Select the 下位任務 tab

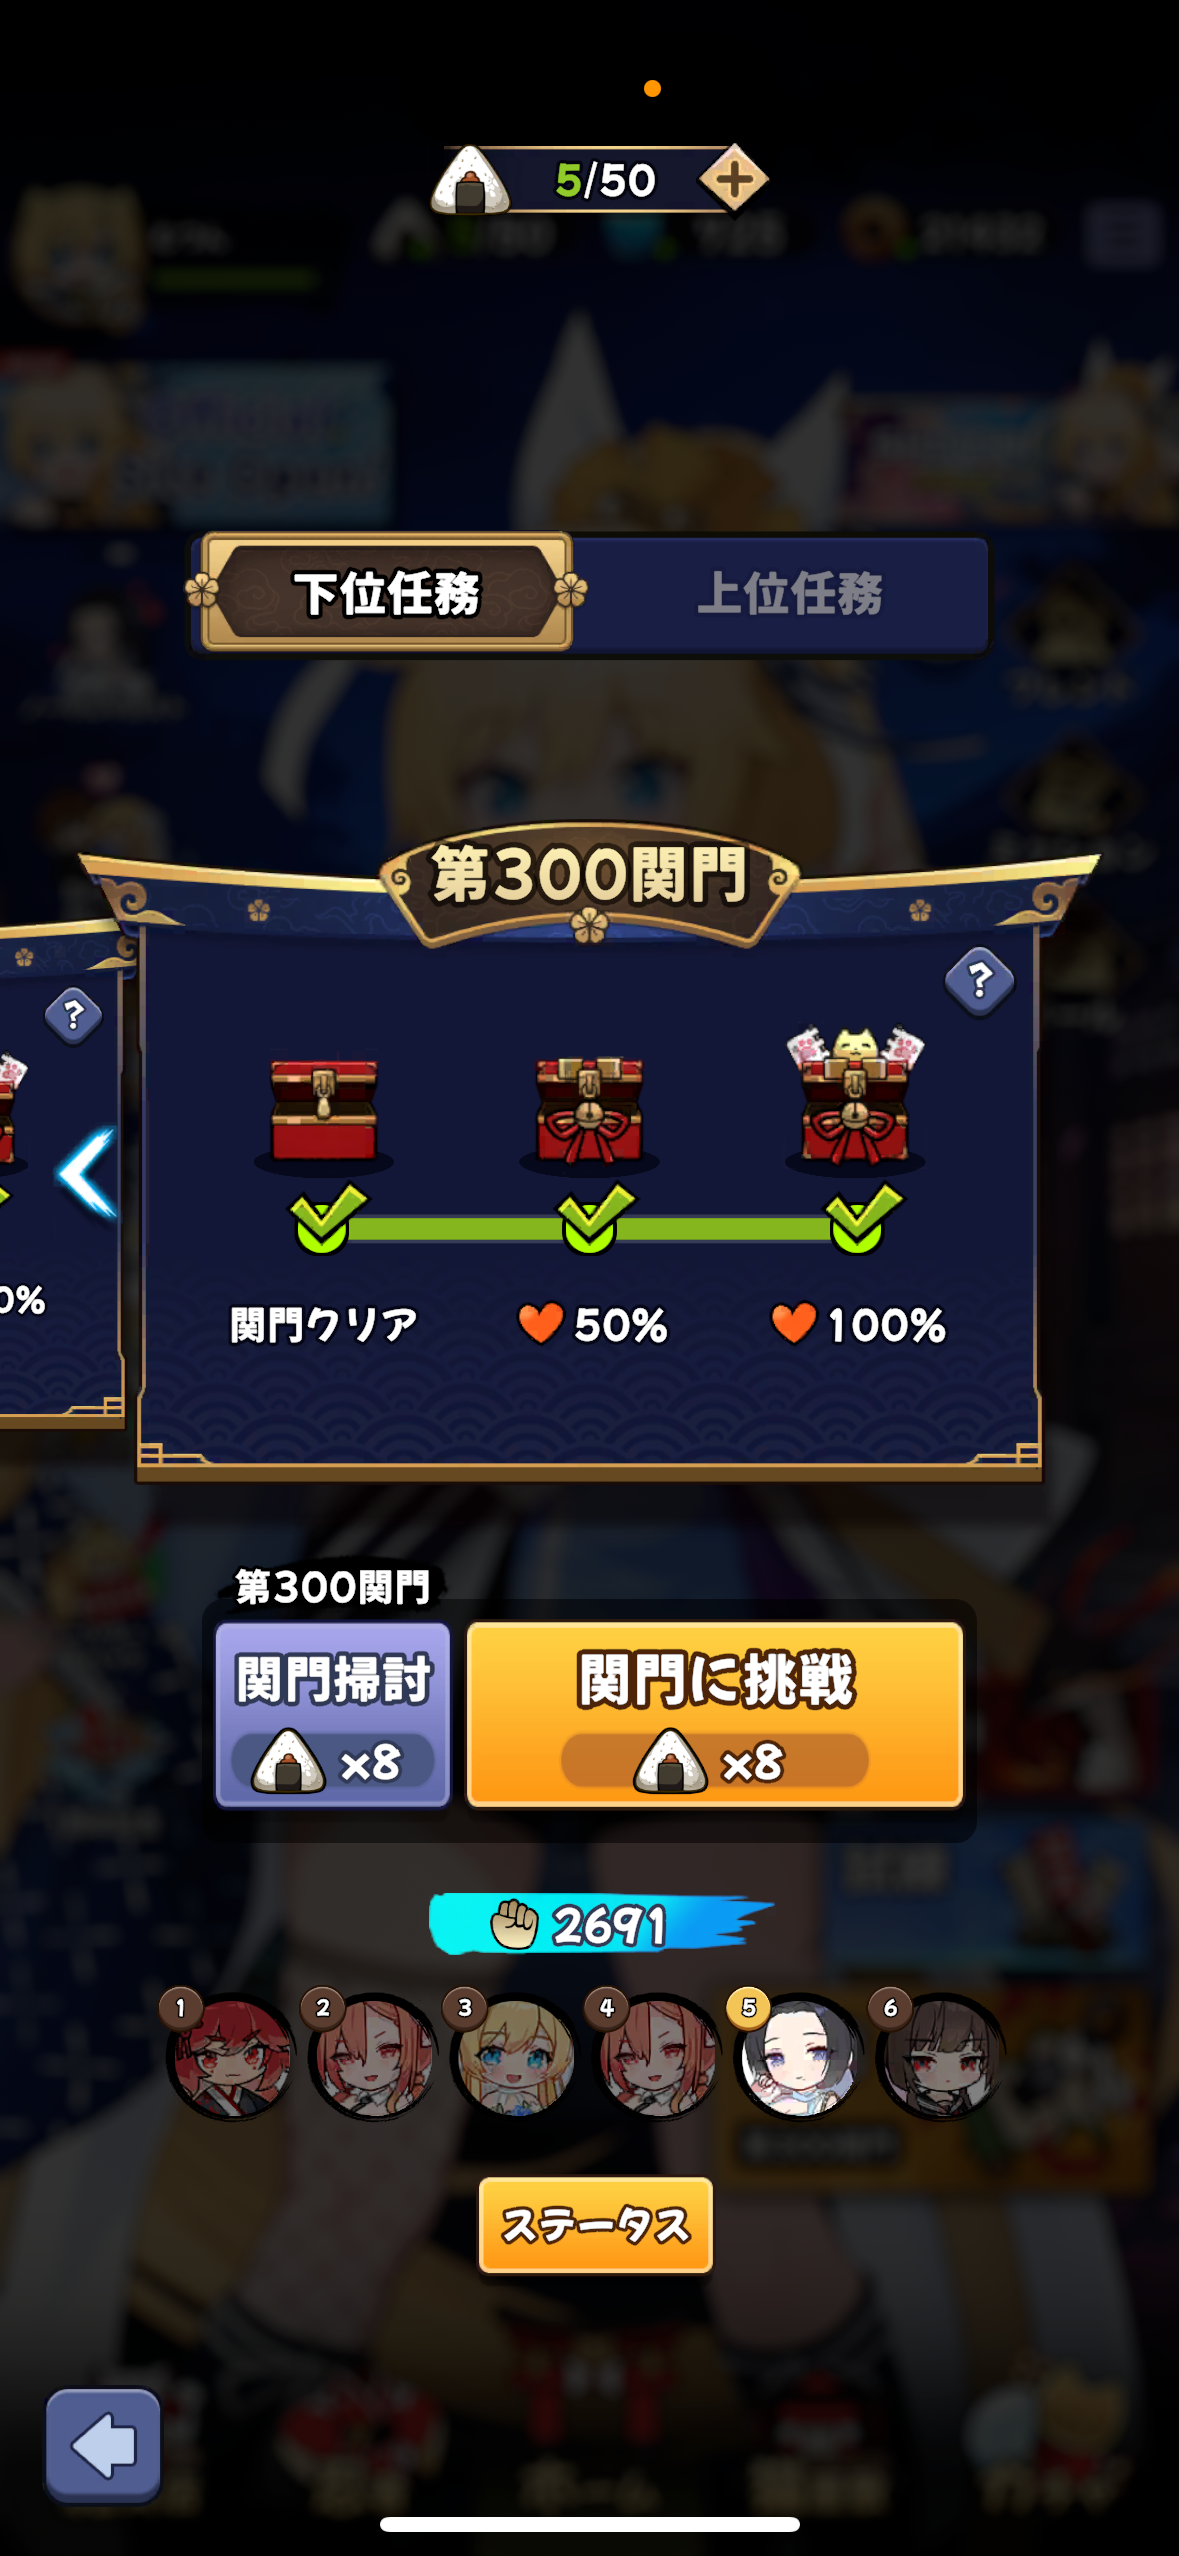point(387,593)
